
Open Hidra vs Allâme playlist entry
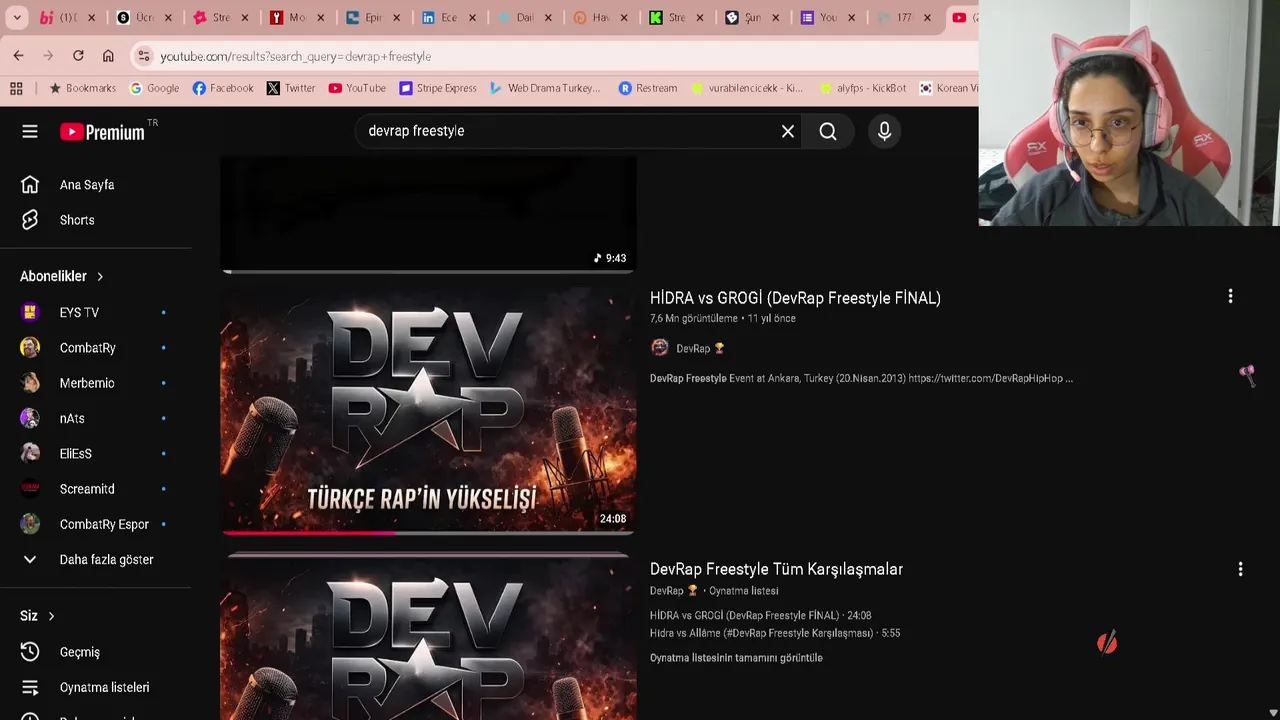tap(775, 633)
